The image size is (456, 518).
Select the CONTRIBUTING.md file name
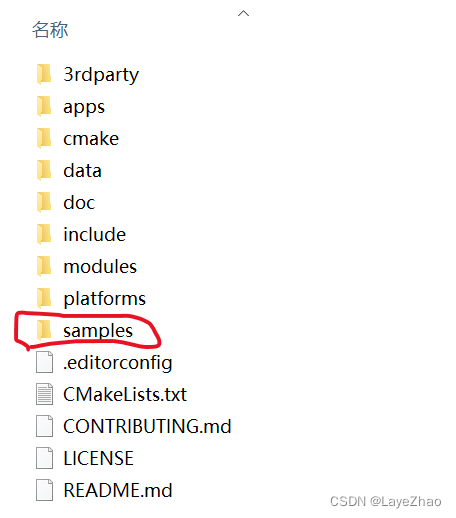point(147,426)
